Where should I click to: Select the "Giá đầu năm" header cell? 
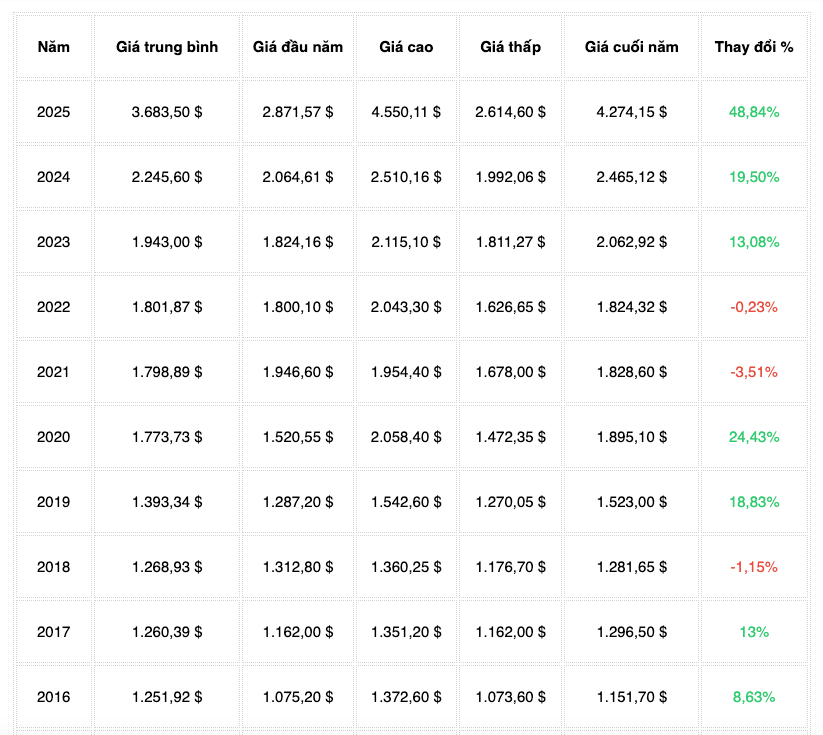tap(298, 47)
